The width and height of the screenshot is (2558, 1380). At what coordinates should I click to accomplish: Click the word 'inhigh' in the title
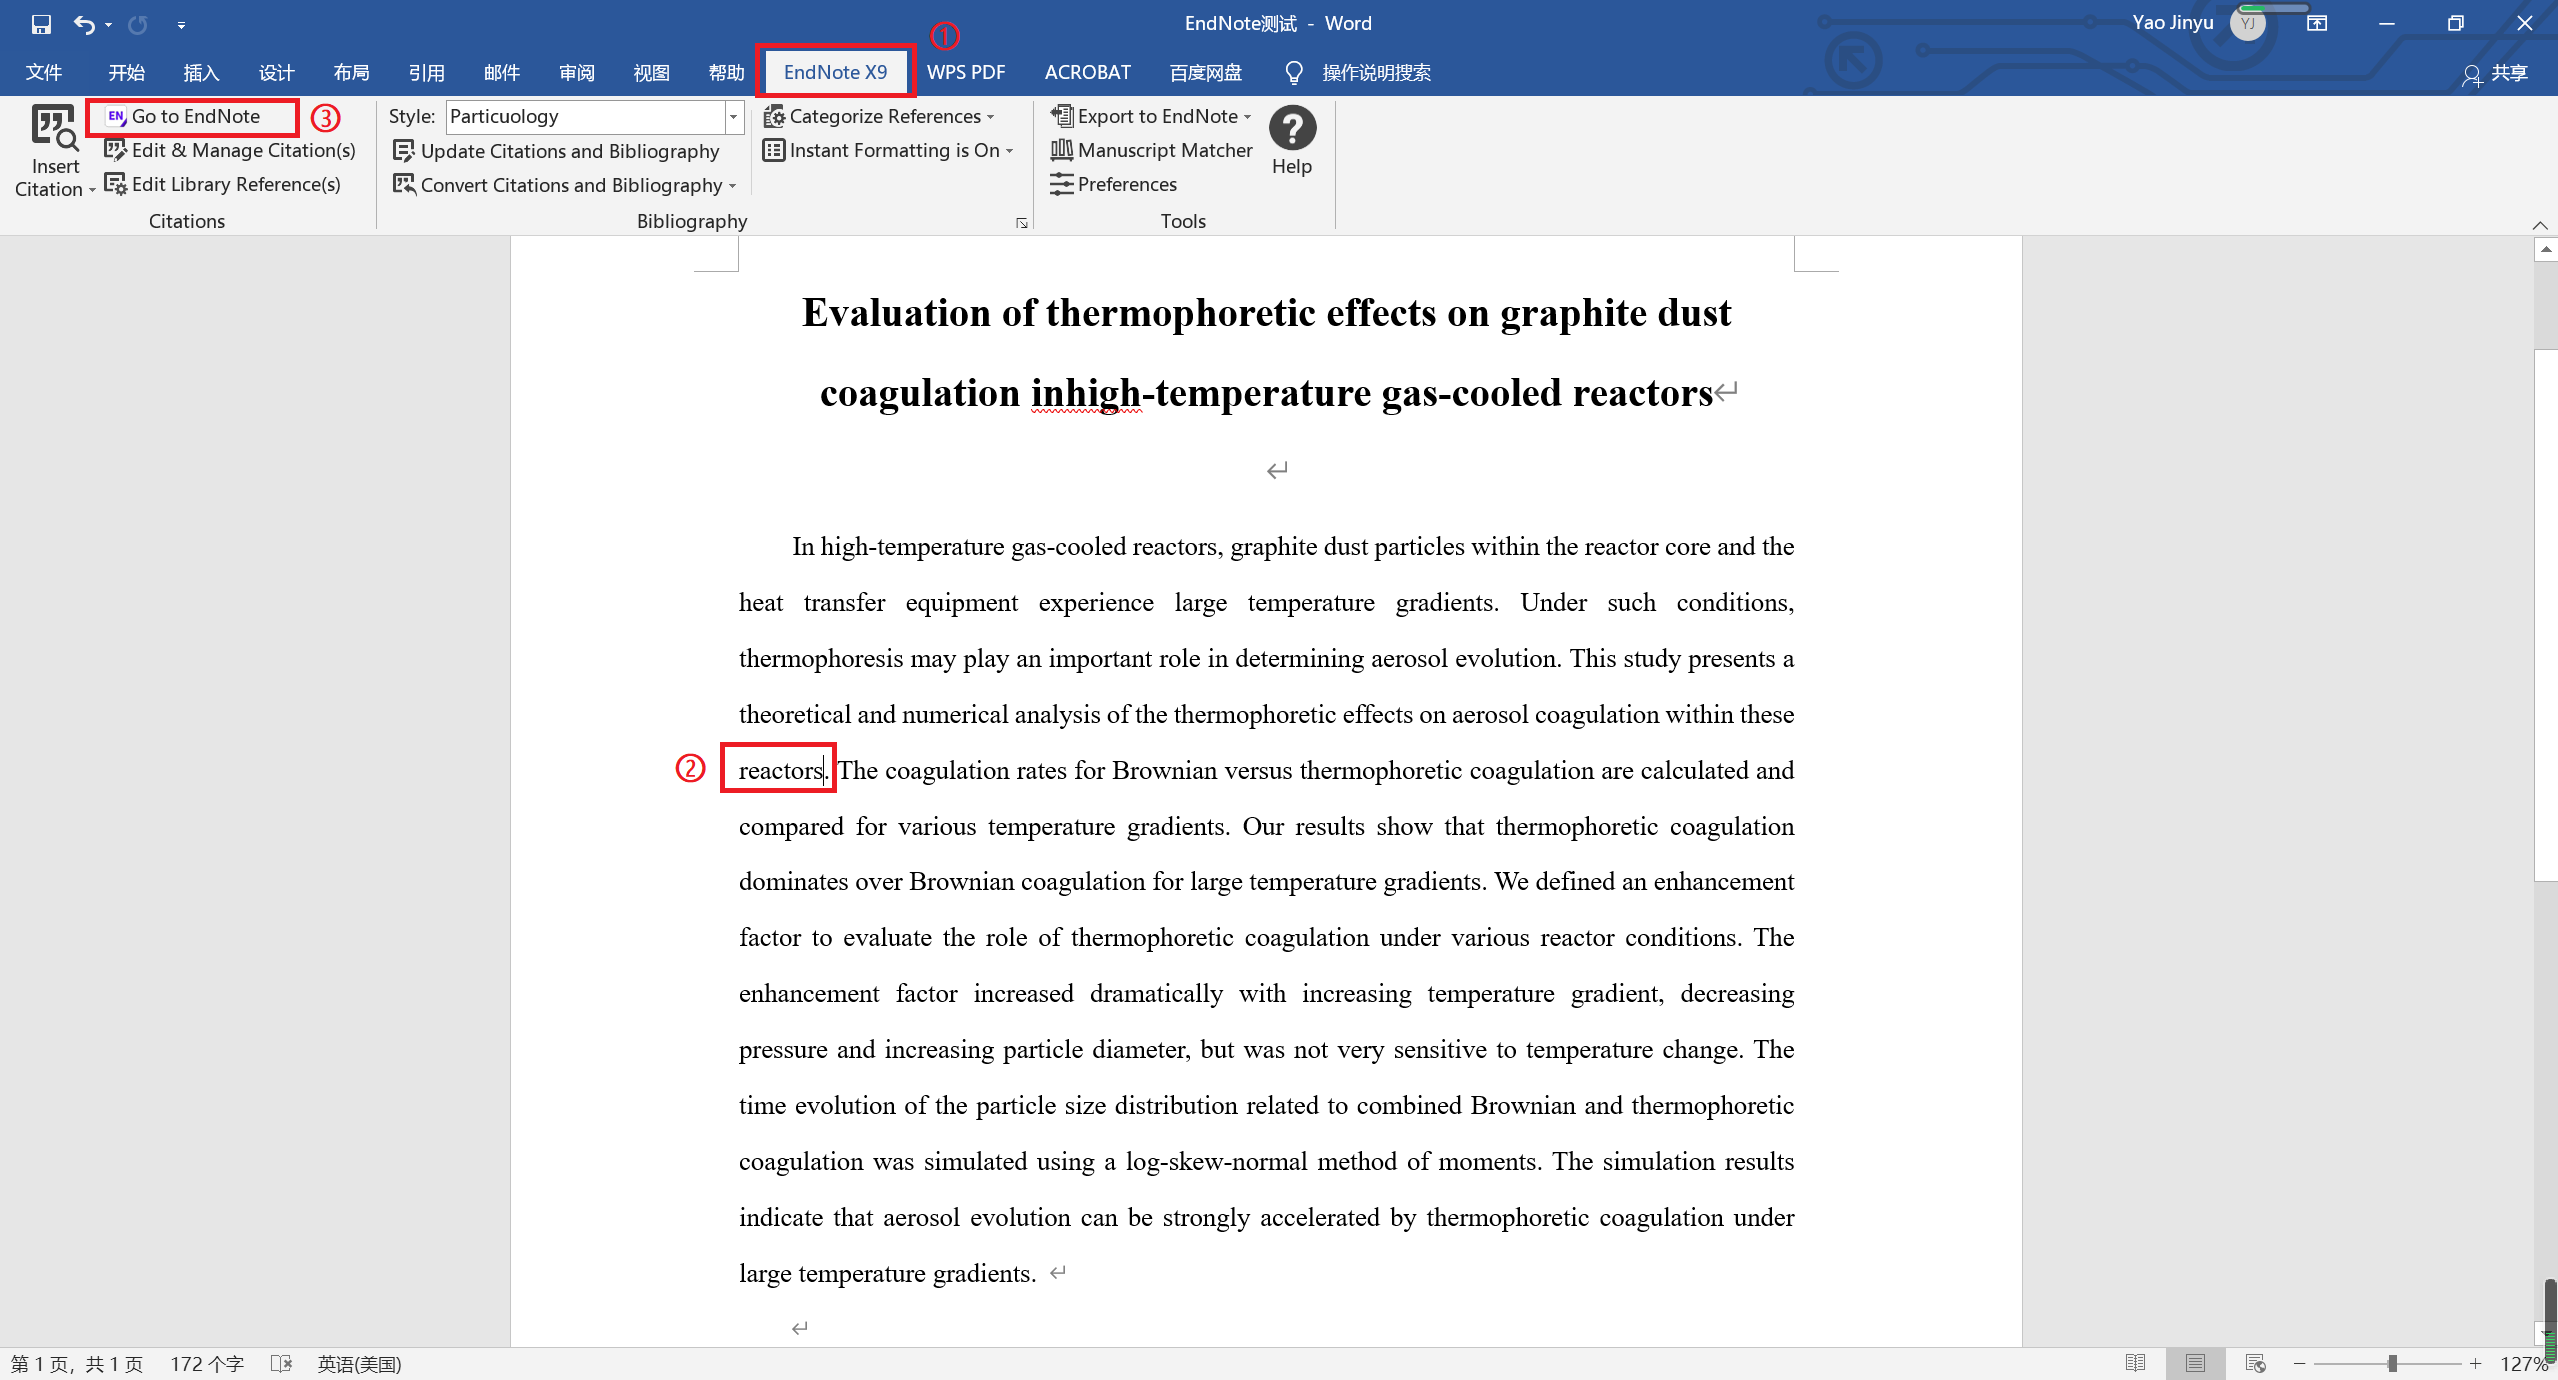[1086, 393]
